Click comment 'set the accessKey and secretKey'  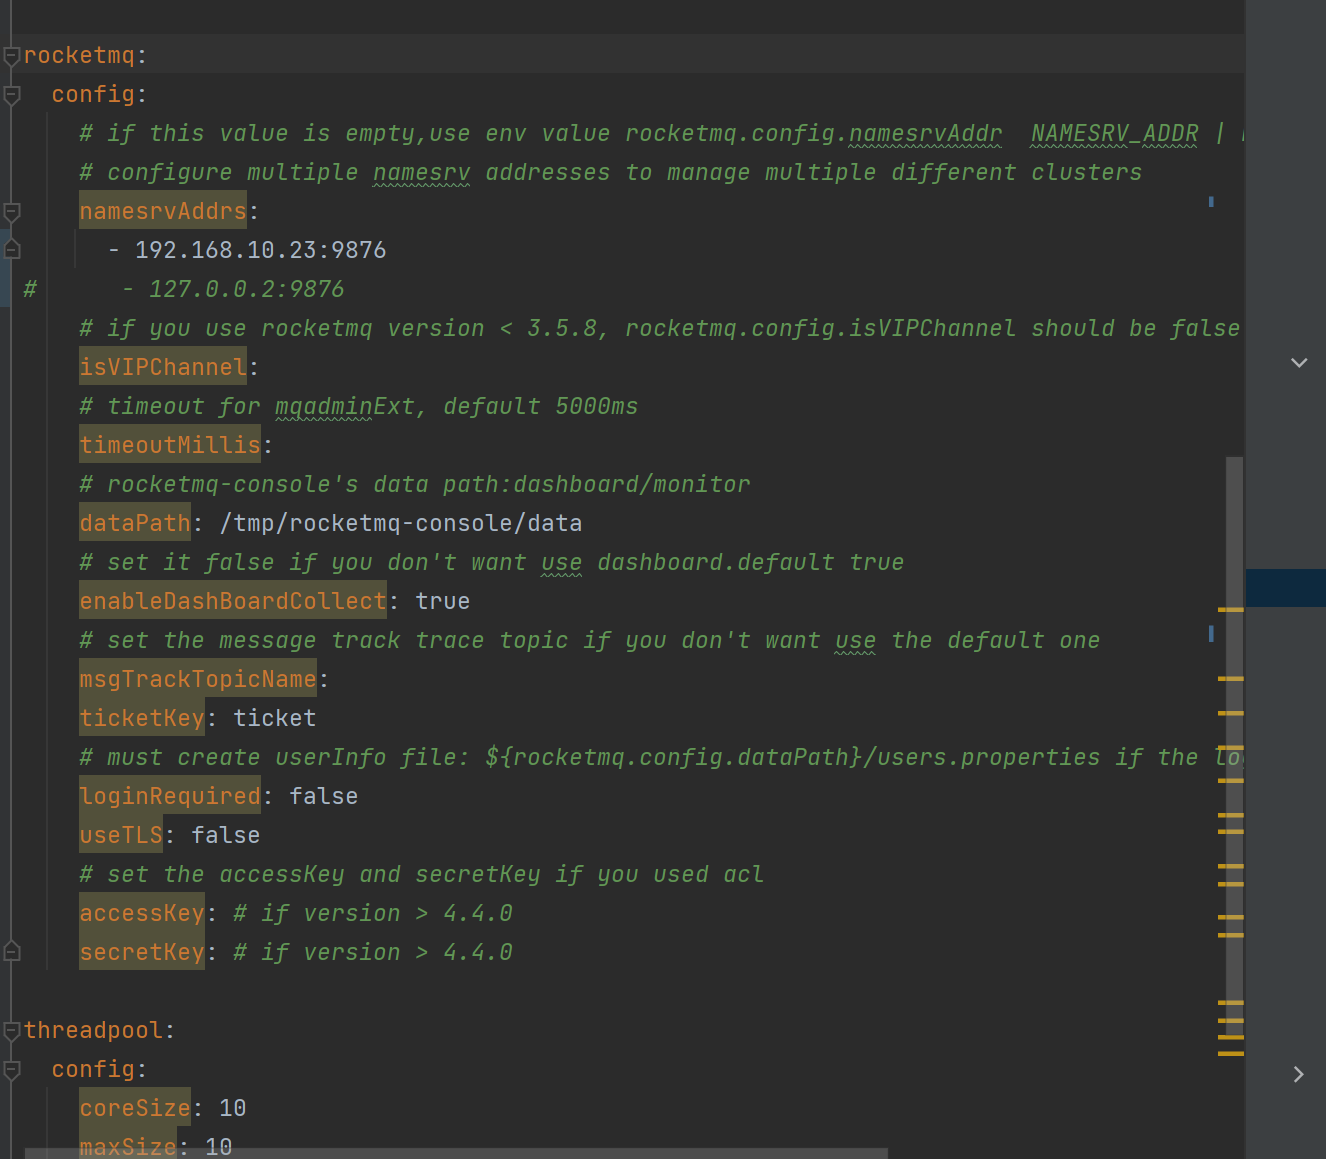click(422, 874)
